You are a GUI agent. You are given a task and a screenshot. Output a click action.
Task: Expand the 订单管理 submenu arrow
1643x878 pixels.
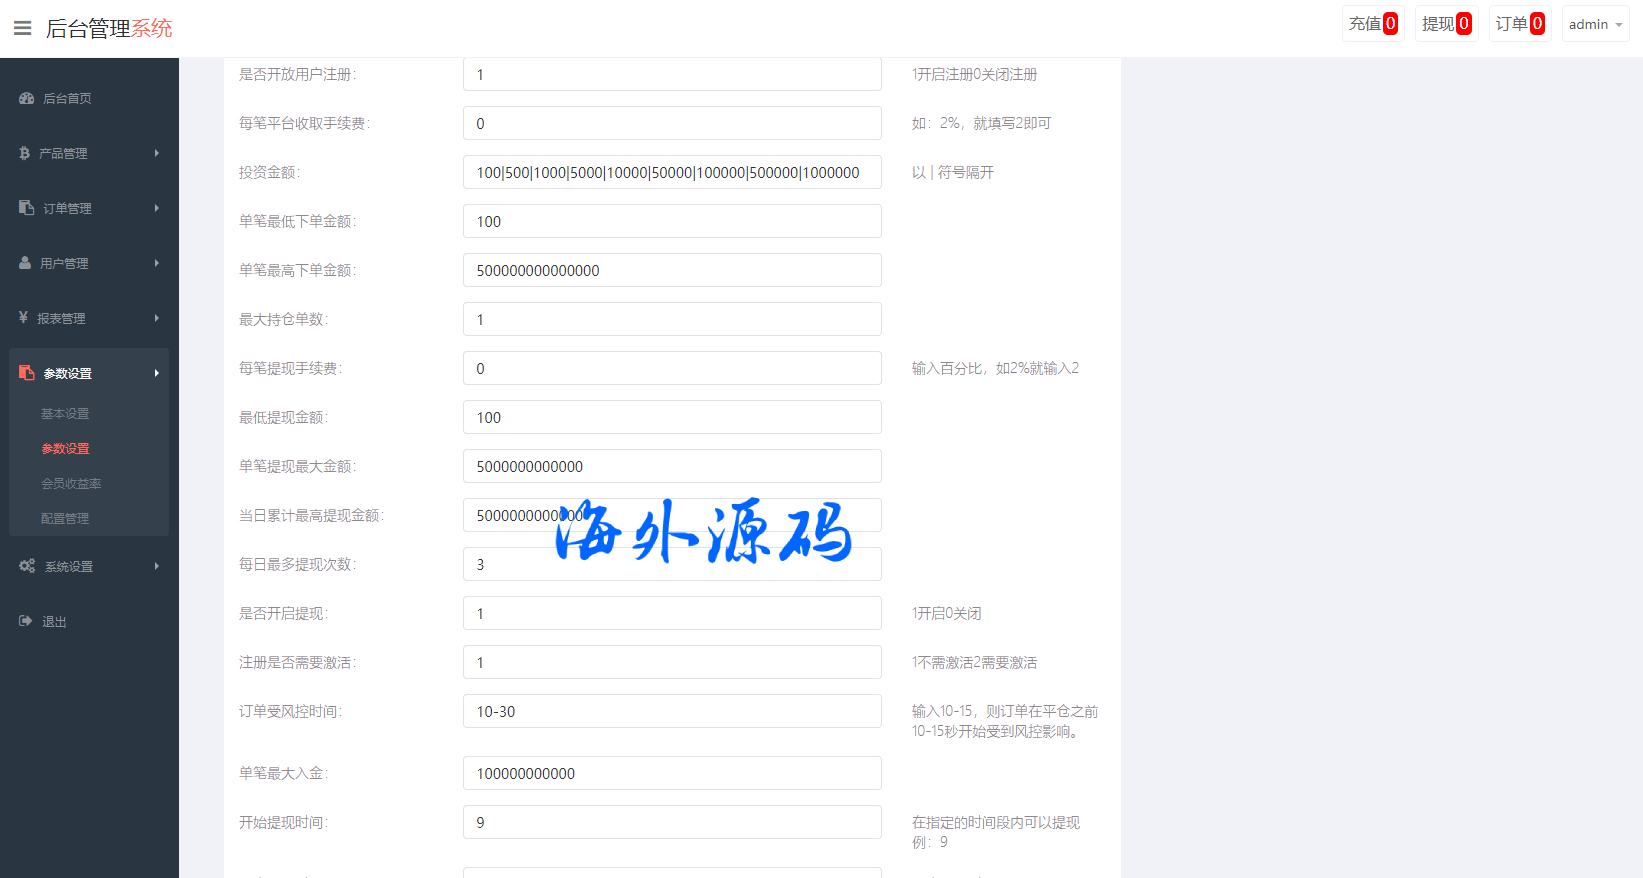pos(157,208)
